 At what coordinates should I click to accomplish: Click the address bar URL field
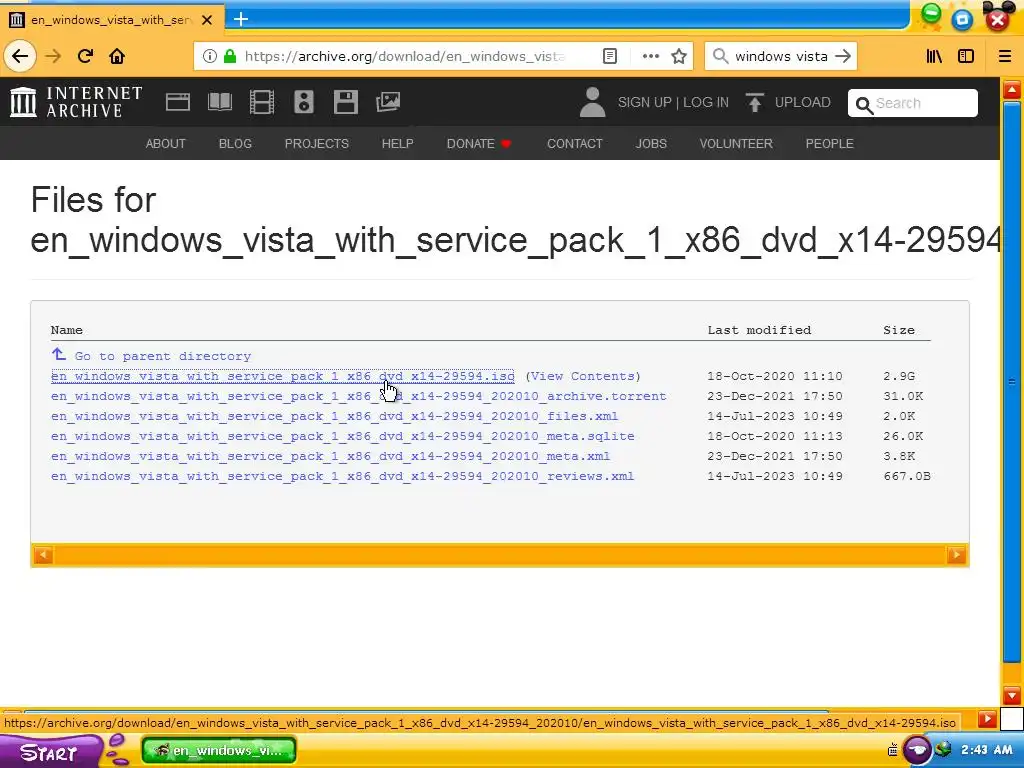[x=405, y=56]
